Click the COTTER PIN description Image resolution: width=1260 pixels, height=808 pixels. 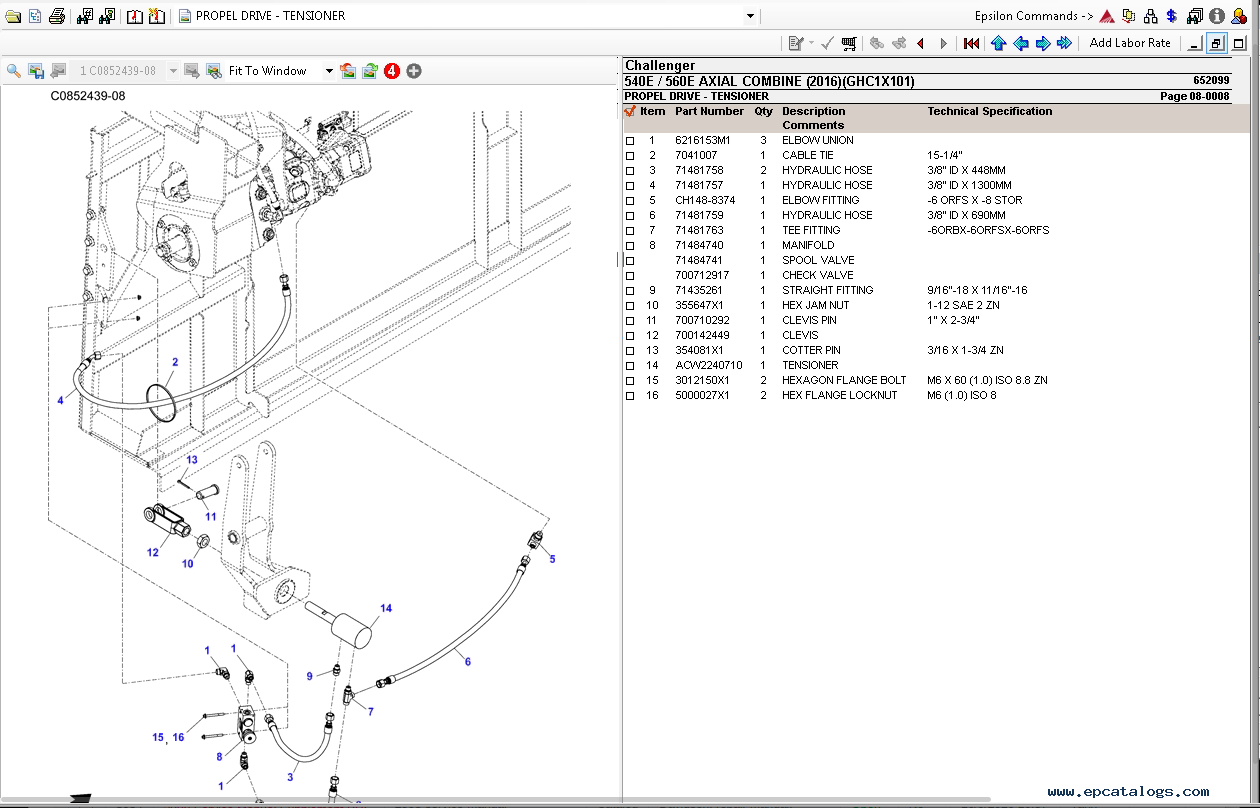(x=811, y=351)
